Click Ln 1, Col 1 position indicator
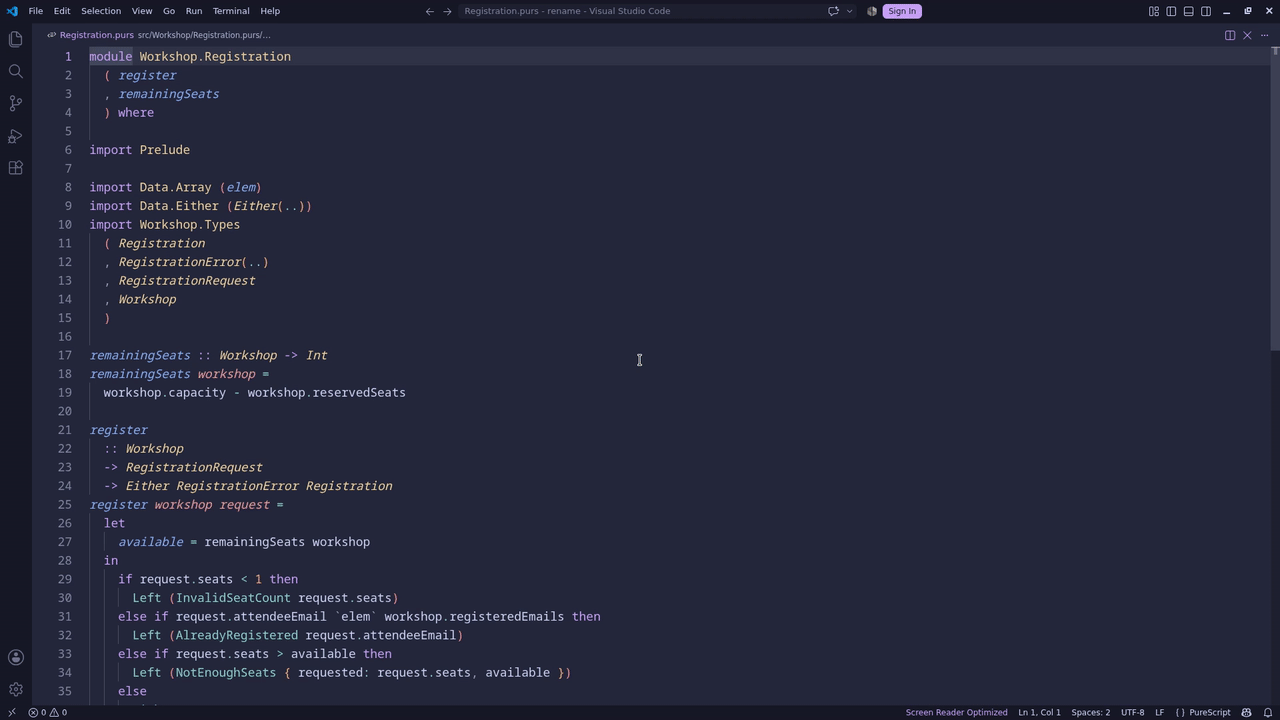This screenshot has width=1280, height=720. pos(1039,712)
